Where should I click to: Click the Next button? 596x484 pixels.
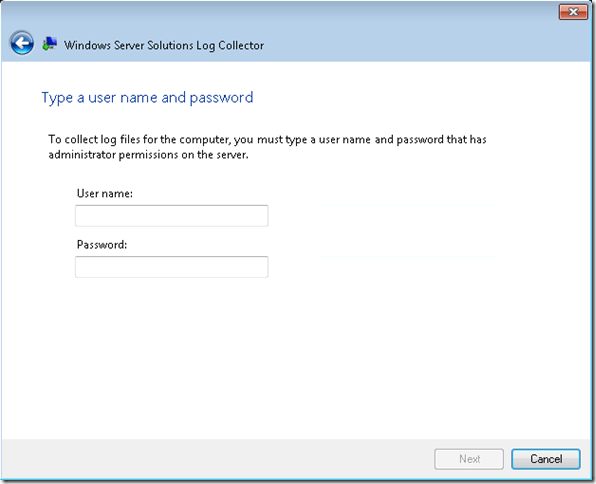469,459
